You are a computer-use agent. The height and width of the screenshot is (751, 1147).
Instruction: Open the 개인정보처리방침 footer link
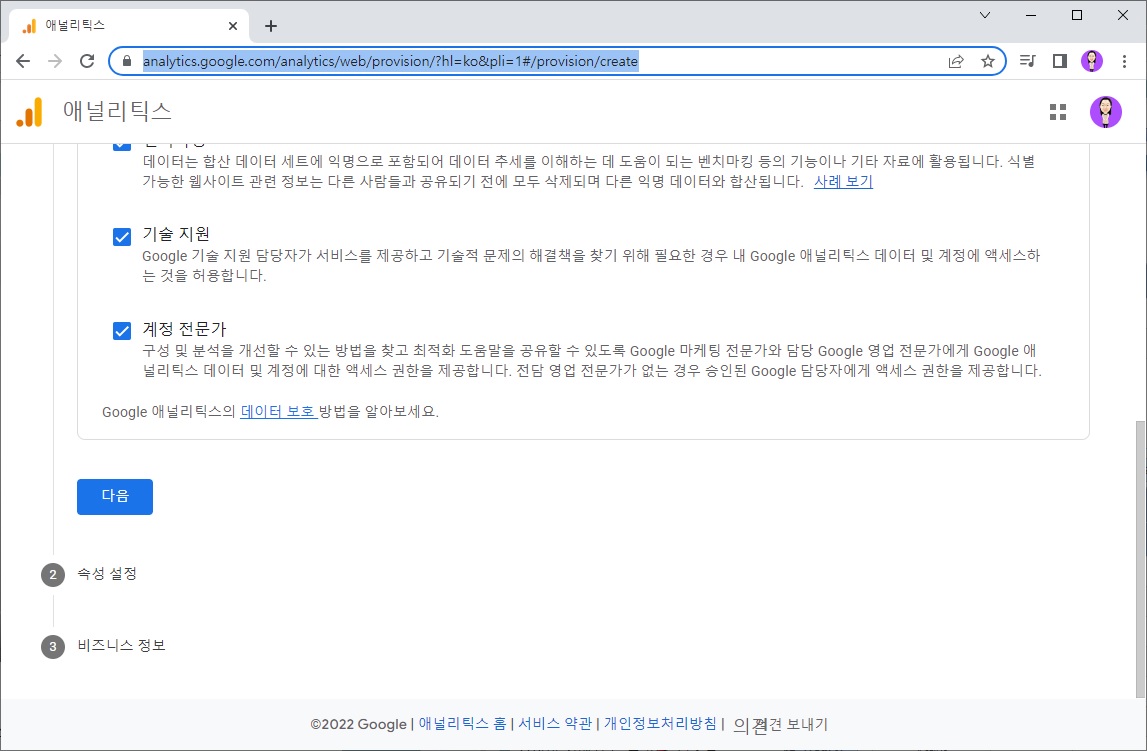(661, 724)
